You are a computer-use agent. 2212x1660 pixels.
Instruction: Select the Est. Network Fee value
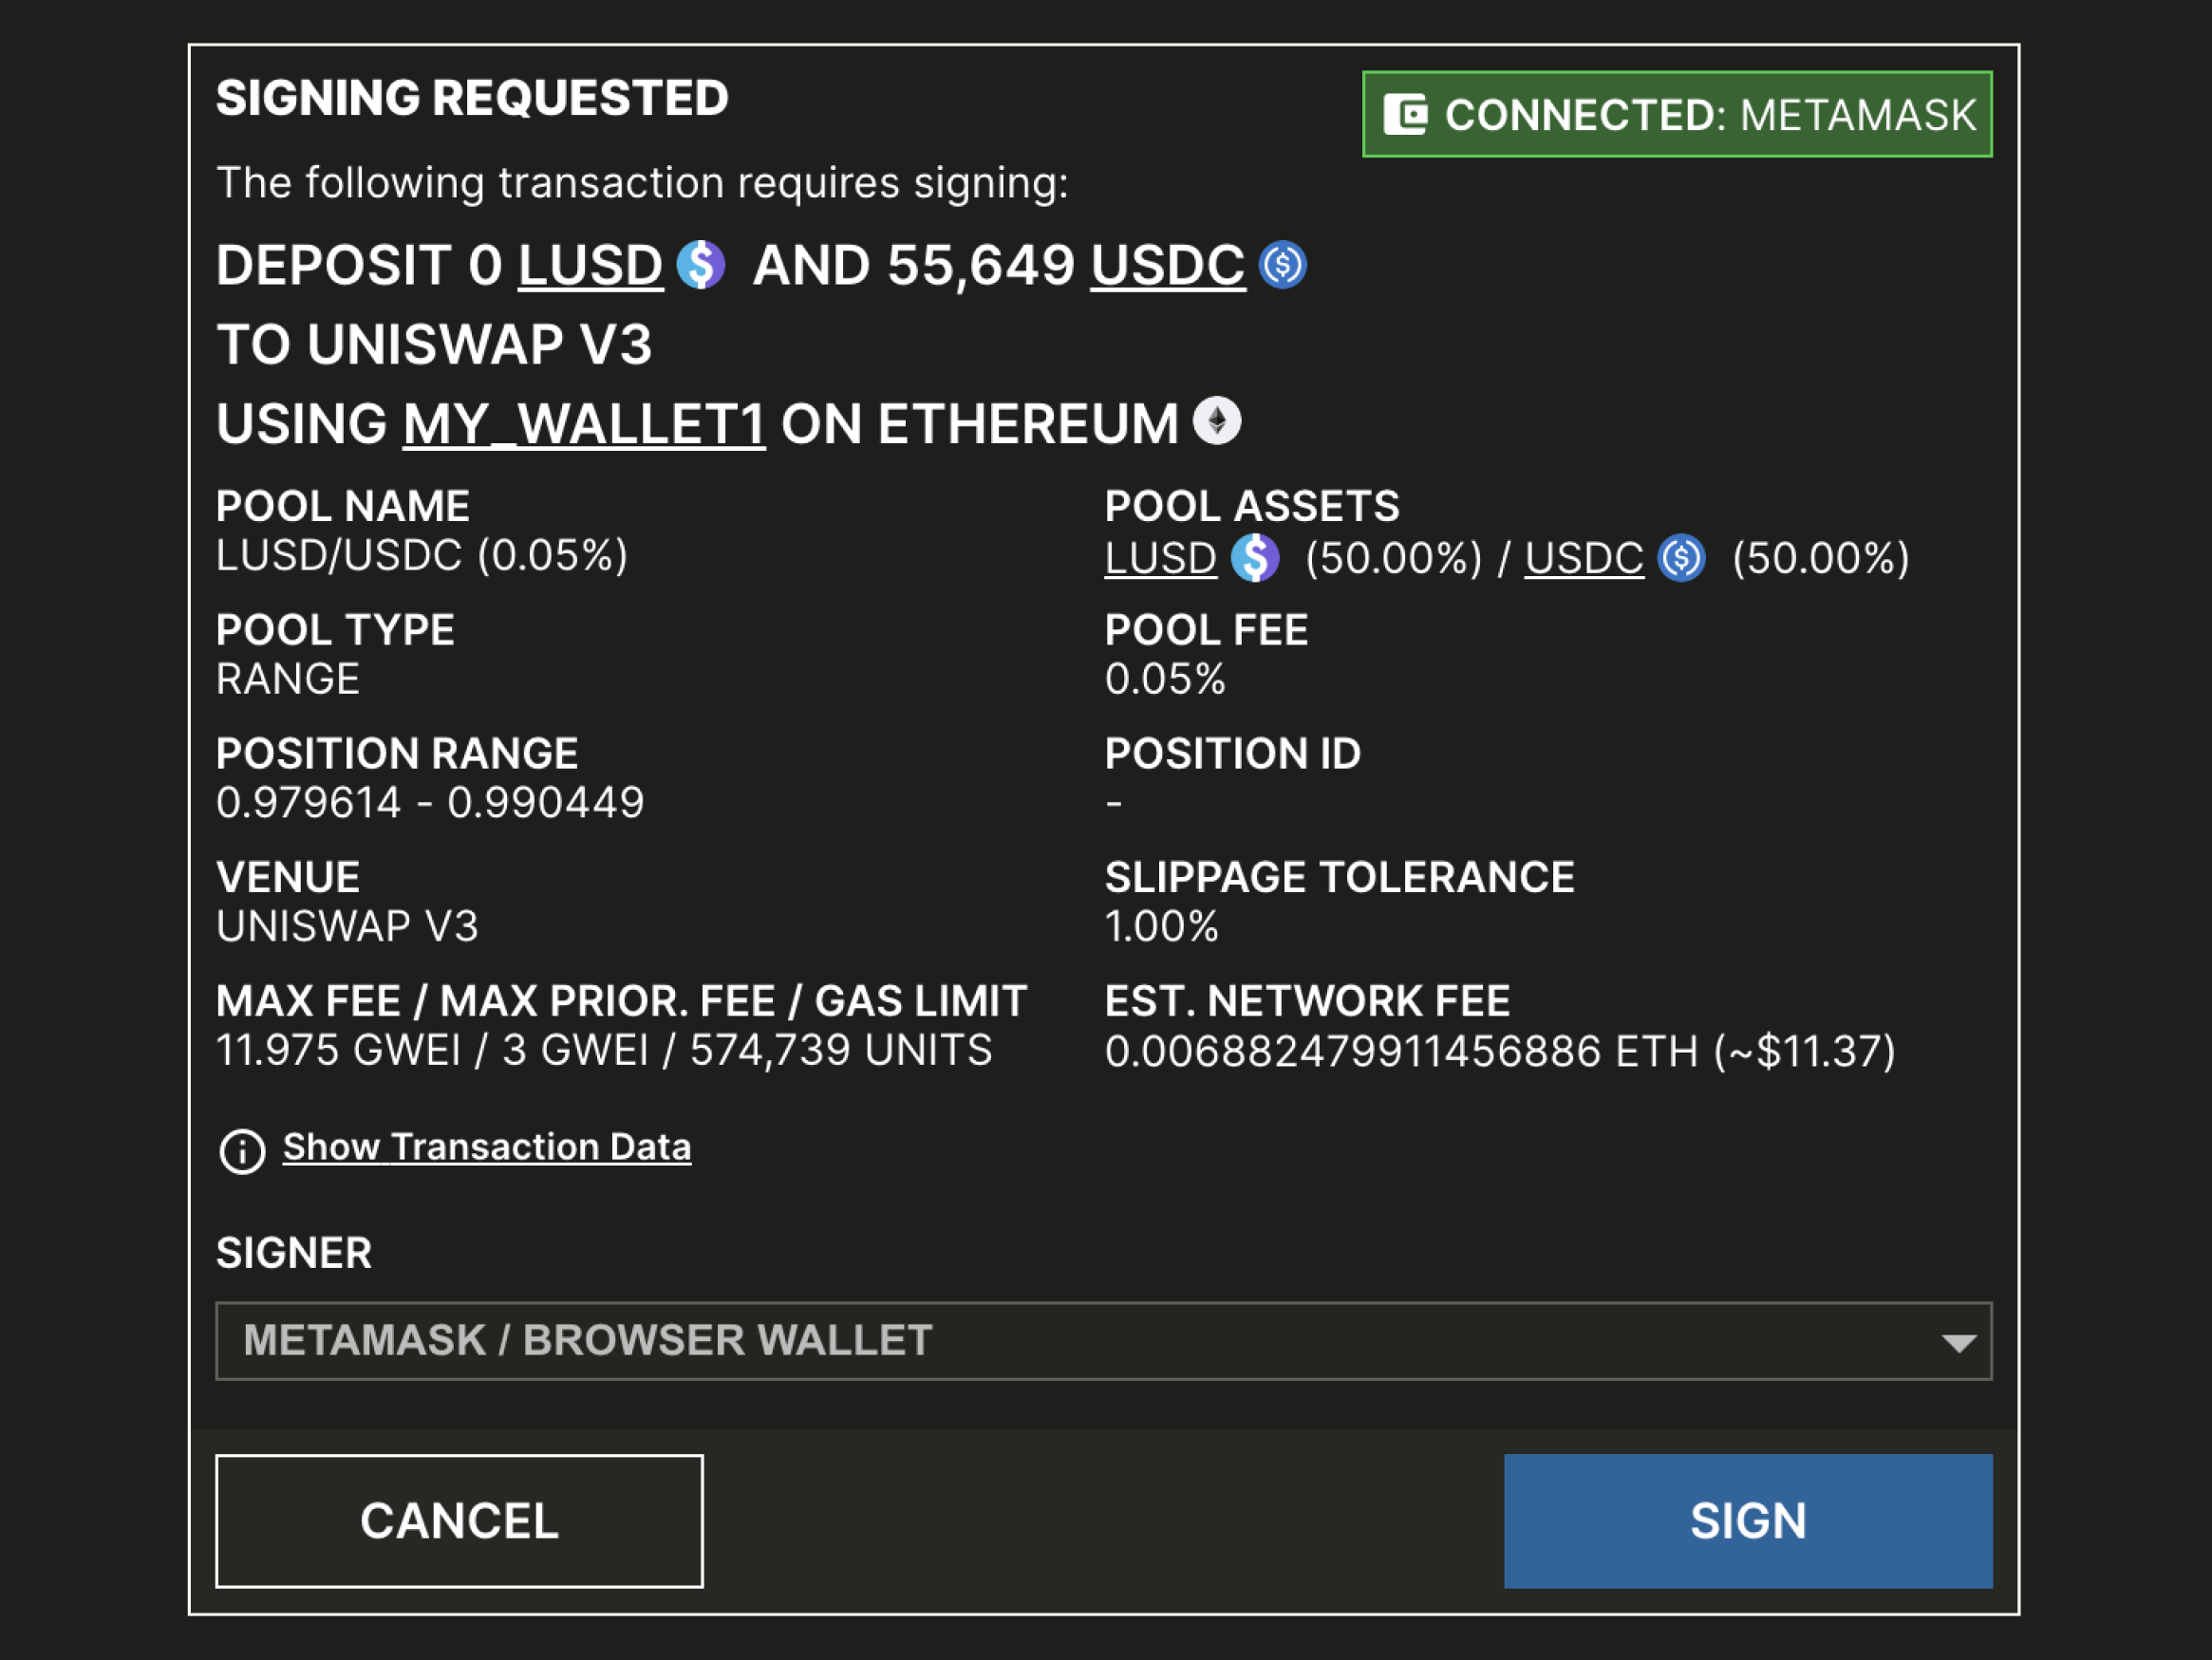(x=1500, y=1051)
